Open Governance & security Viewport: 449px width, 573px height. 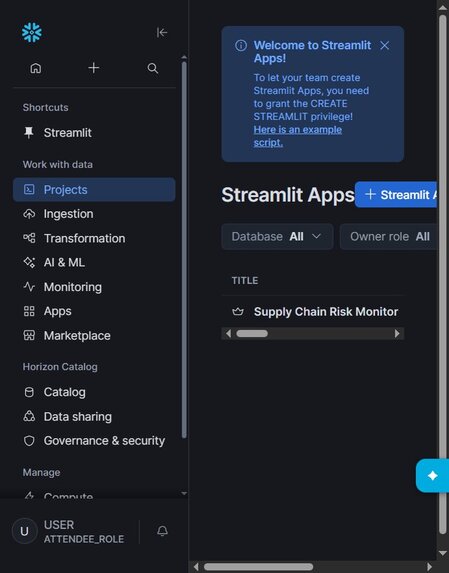(x=94, y=441)
